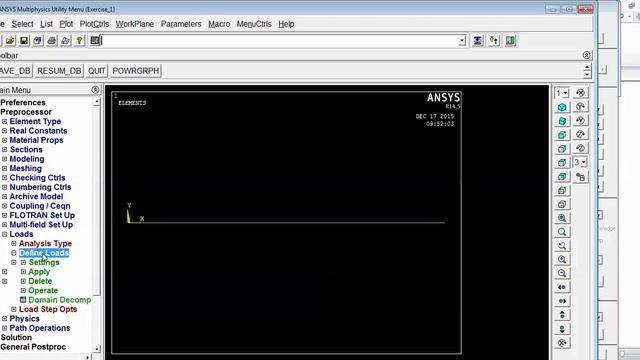
Task: Expand the Material Props tree node
Action: [4, 140]
